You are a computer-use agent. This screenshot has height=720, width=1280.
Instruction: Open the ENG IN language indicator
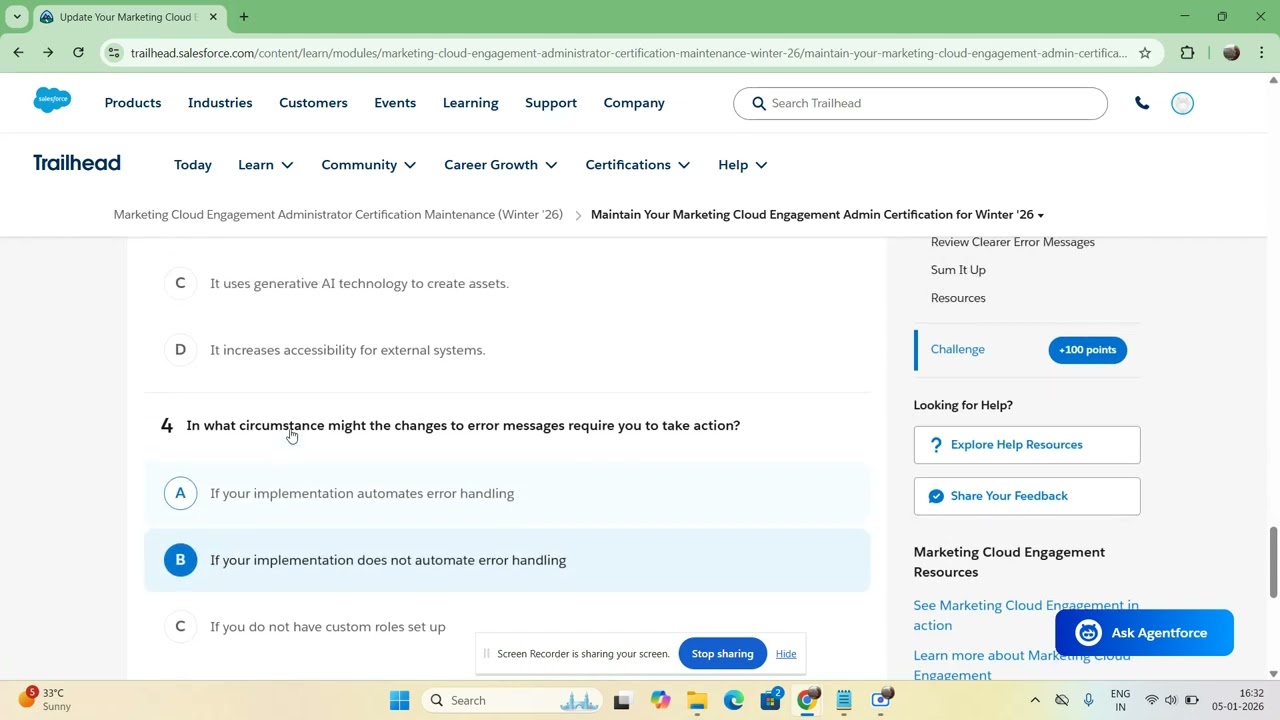pyautogui.click(x=1120, y=700)
